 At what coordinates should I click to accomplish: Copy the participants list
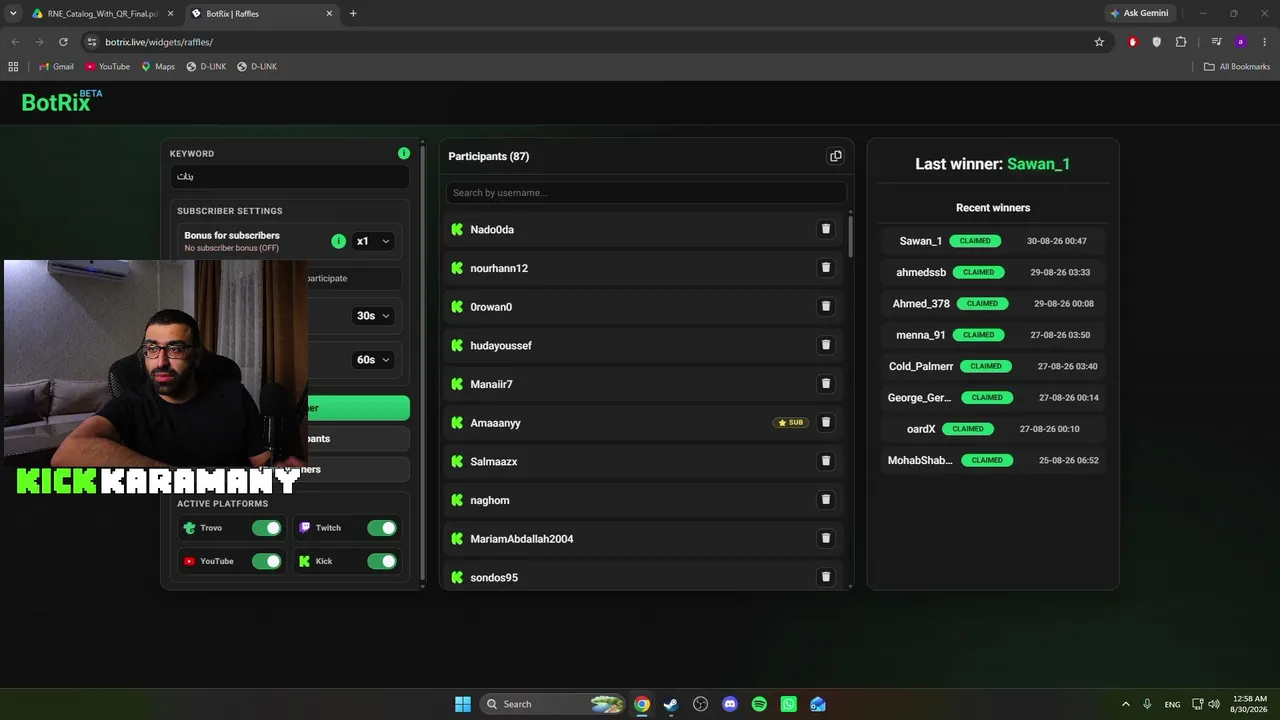[x=836, y=156]
